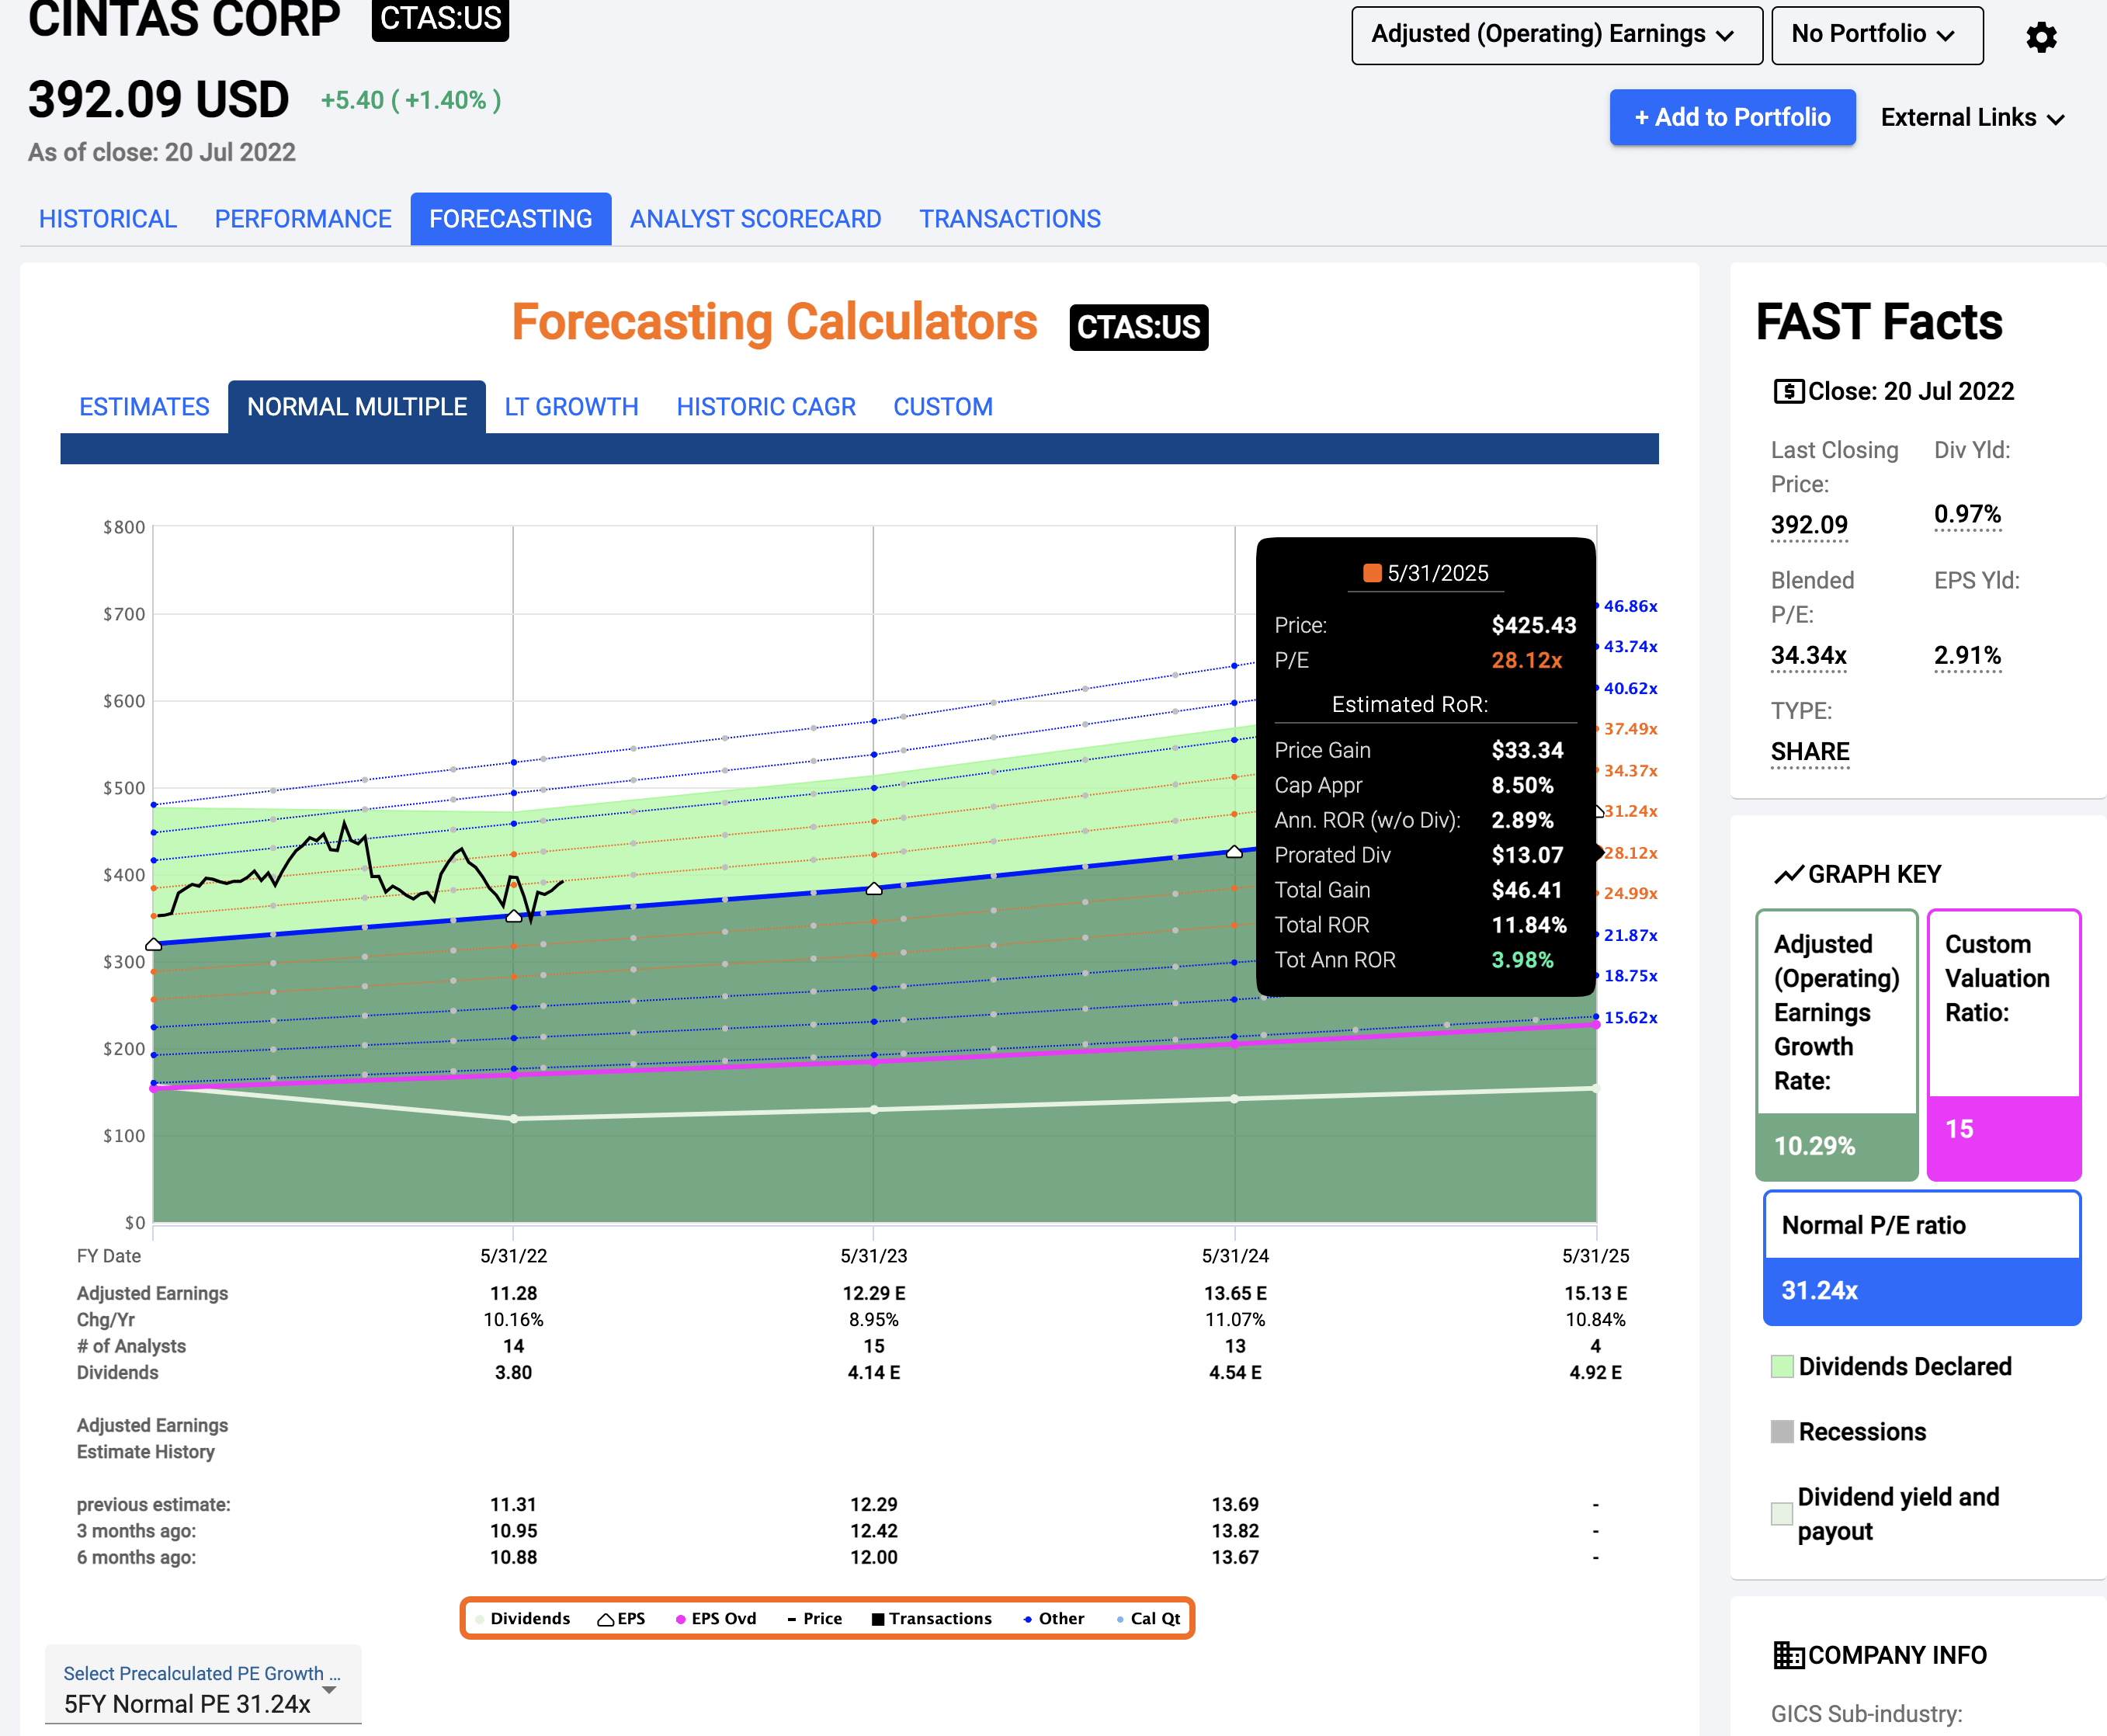This screenshot has width=2107, height=1736.
Task: Toggle Dividend yield and payout key
Action: pyautogui.click(x=1885, y=1514)
